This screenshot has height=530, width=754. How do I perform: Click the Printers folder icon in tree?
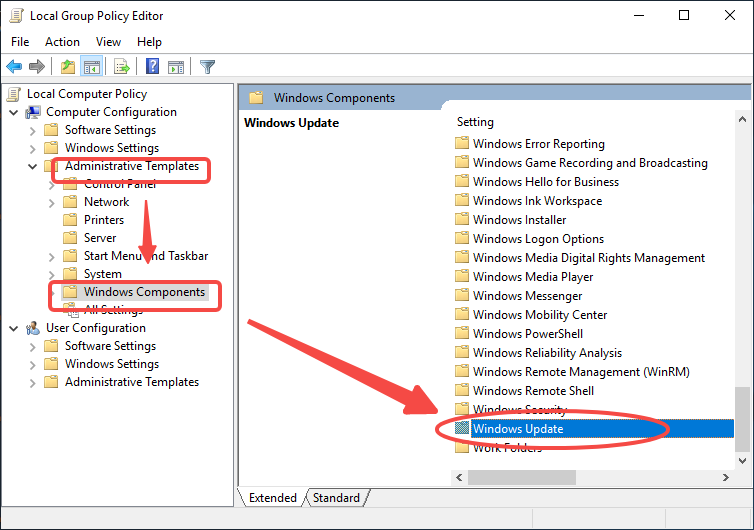[70, 220]
